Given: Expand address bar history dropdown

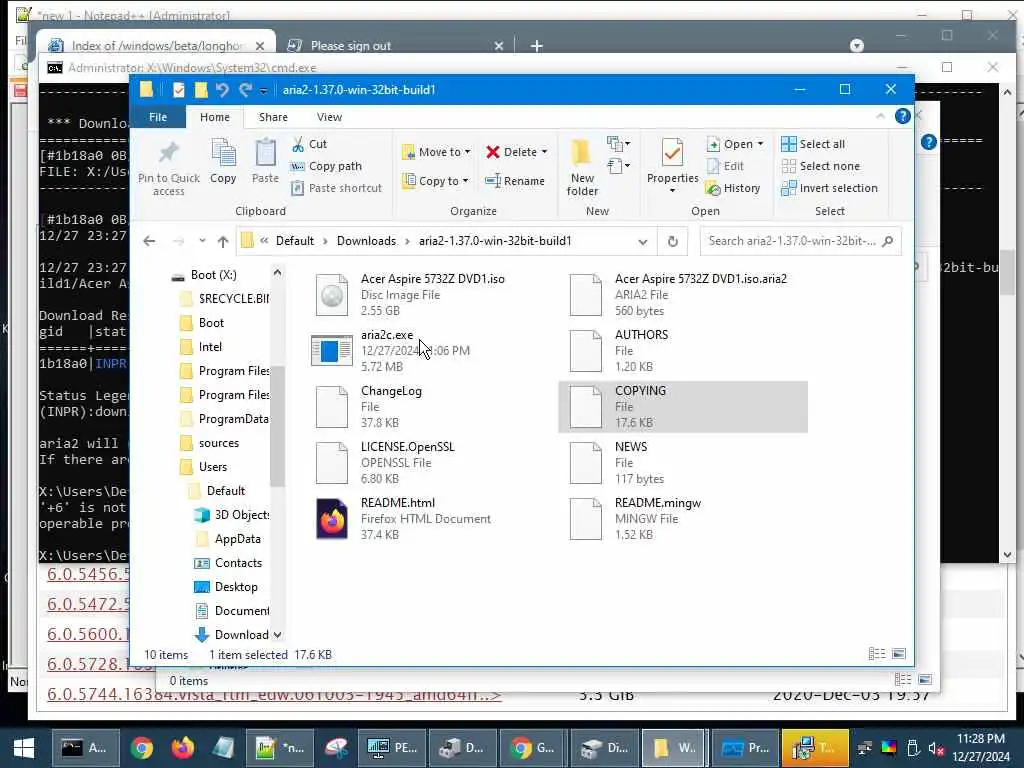Looking at the screenshot, I should tap(643, 241).
